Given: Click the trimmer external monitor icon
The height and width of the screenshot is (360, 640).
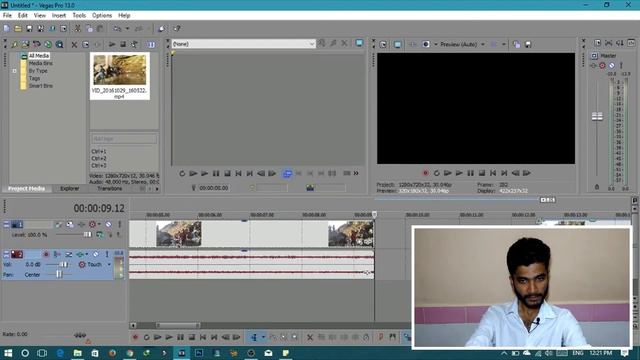Looking at the screenshot, I should pos(359,43).
